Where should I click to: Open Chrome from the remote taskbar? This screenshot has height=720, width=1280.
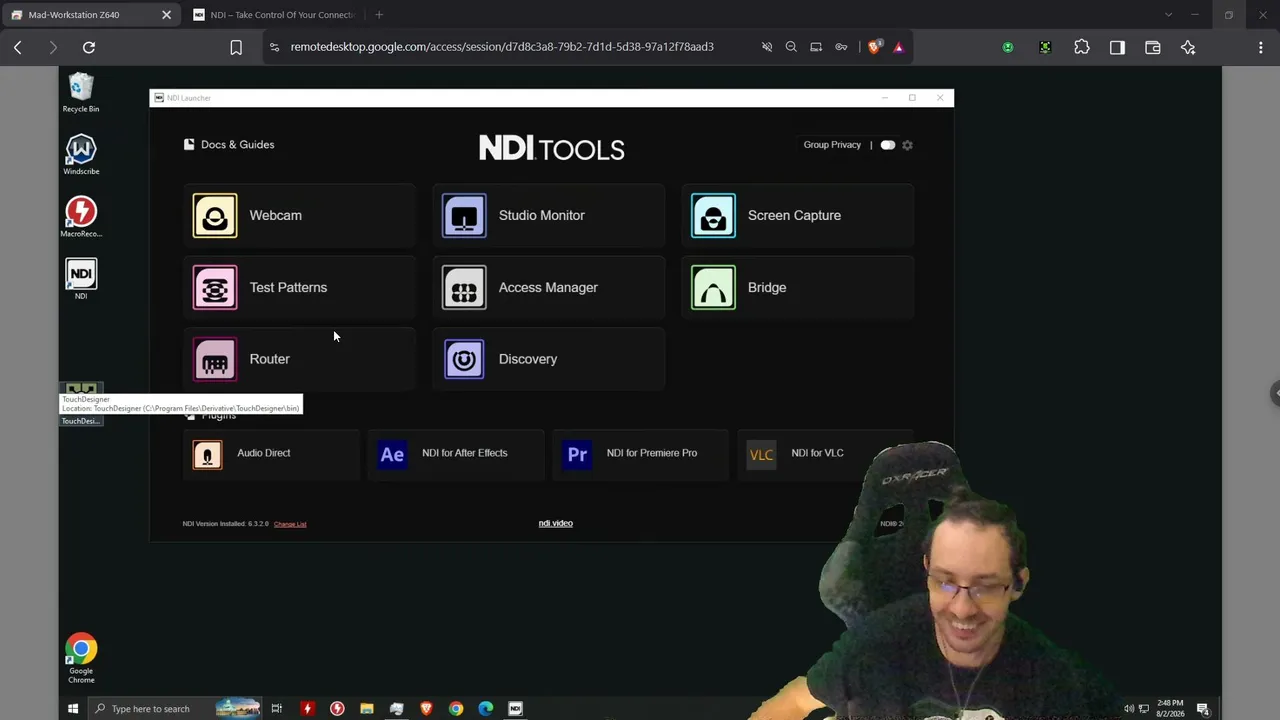tap(456, 709)
